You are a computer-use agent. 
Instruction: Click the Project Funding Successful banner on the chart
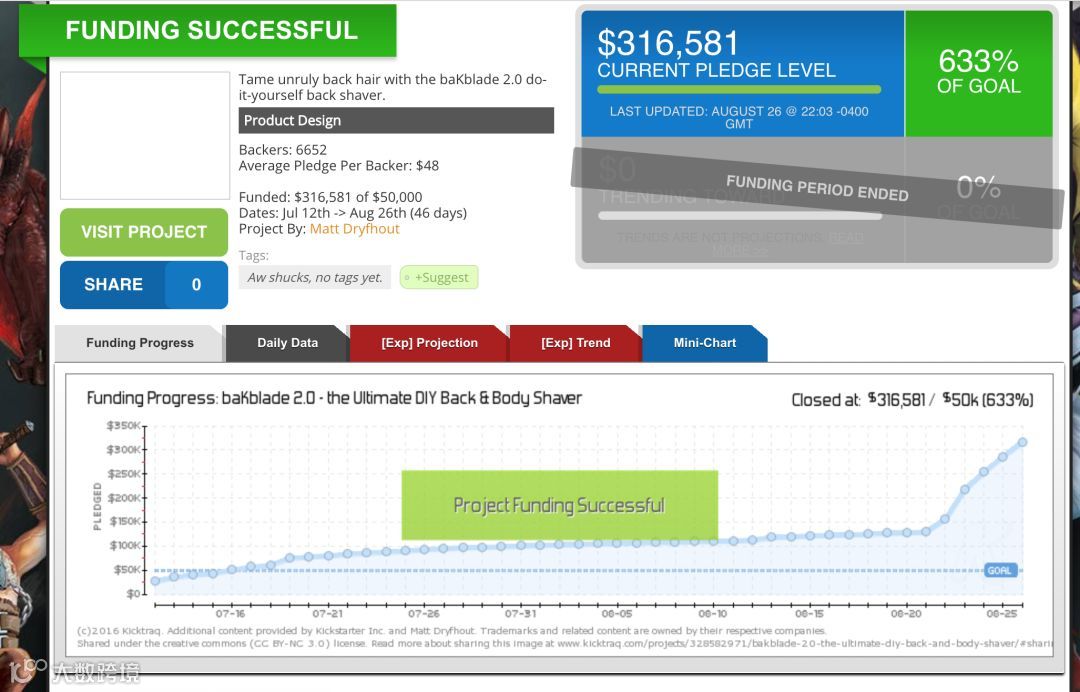[x=559, y=505]
